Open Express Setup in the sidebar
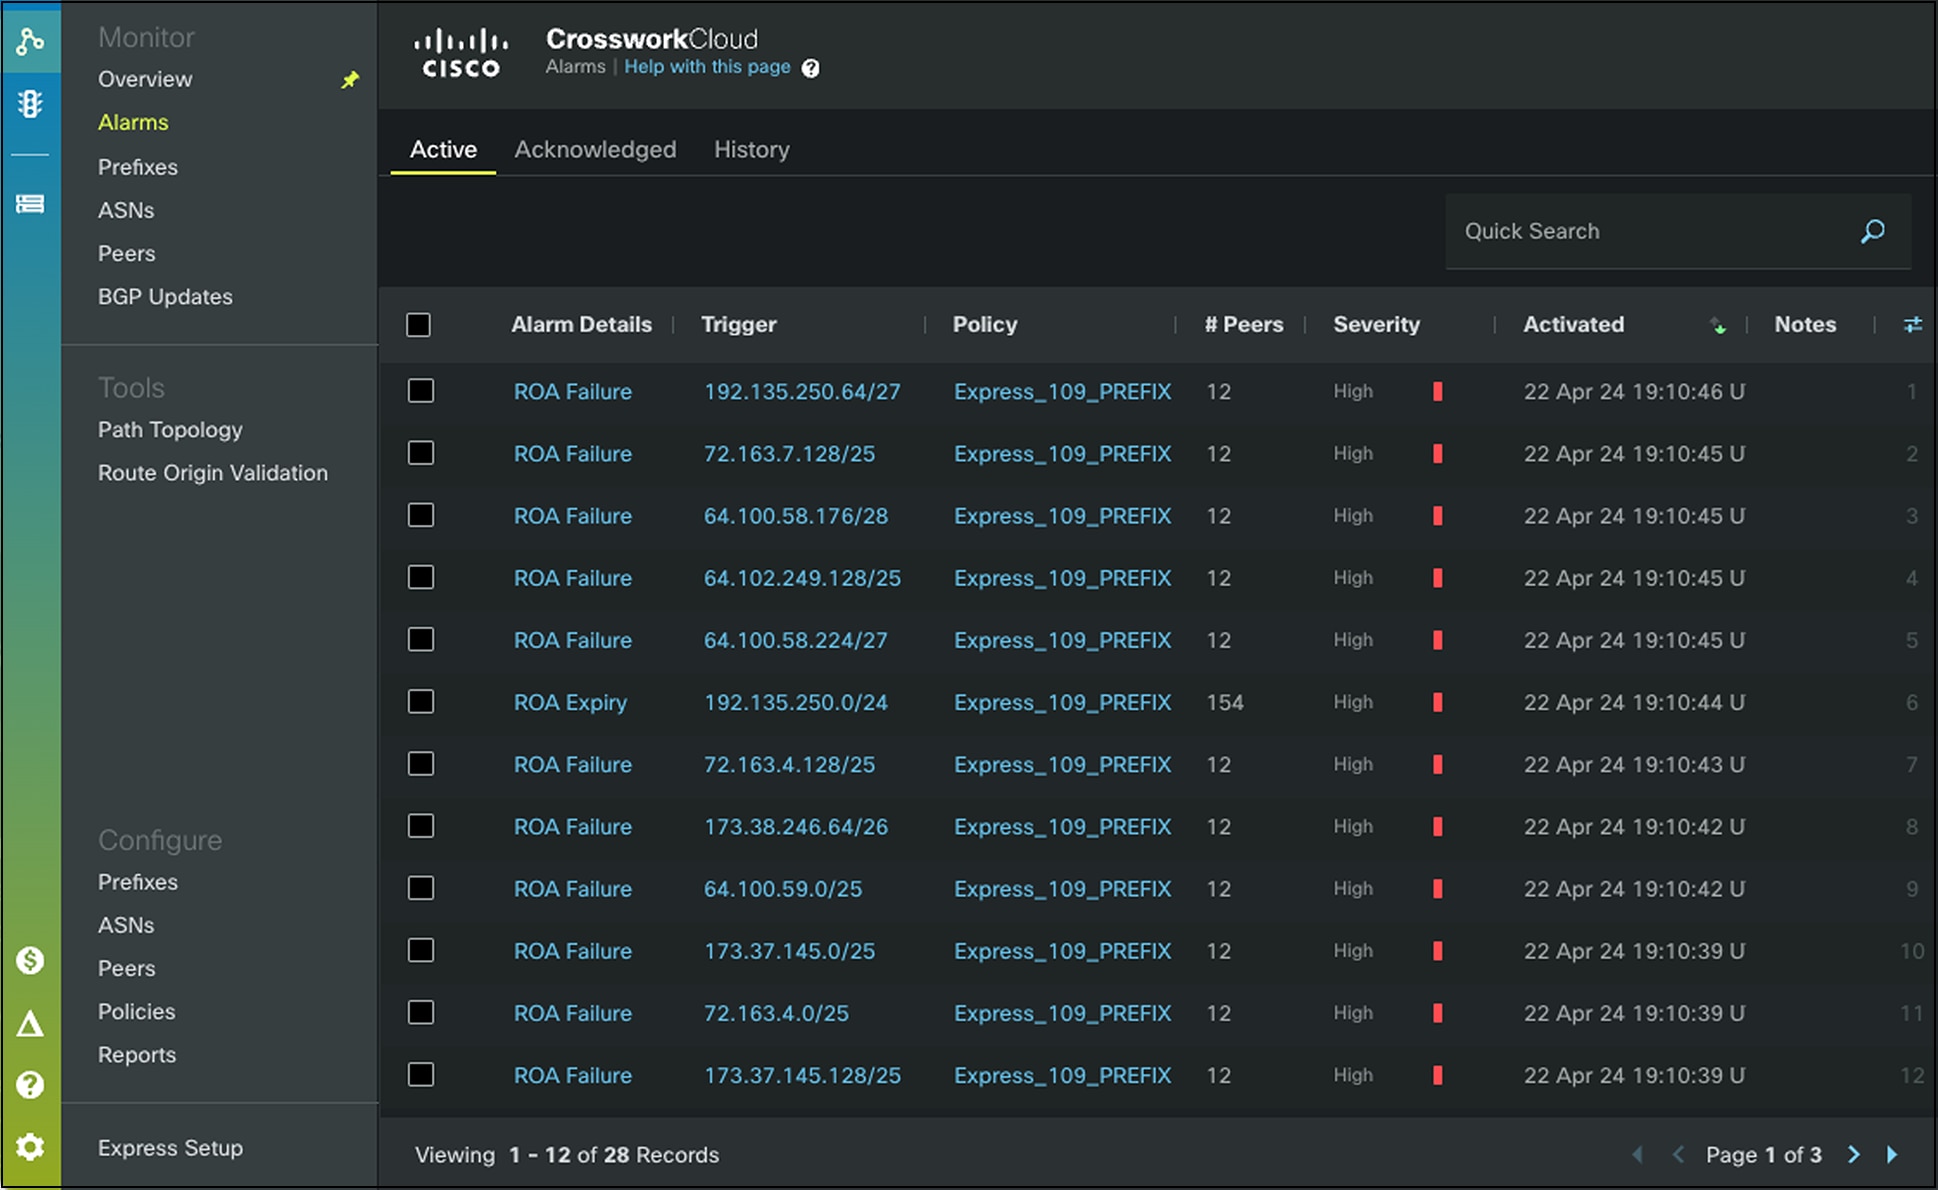The image size is (1938, 1190). click(170, 1148)
